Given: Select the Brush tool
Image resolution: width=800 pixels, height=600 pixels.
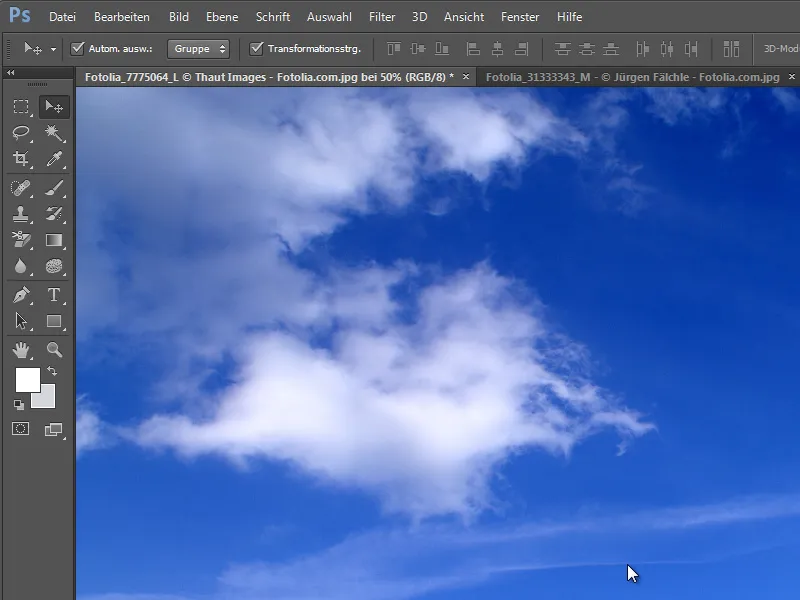Looking at the screenshot, I should click(54, 188).
